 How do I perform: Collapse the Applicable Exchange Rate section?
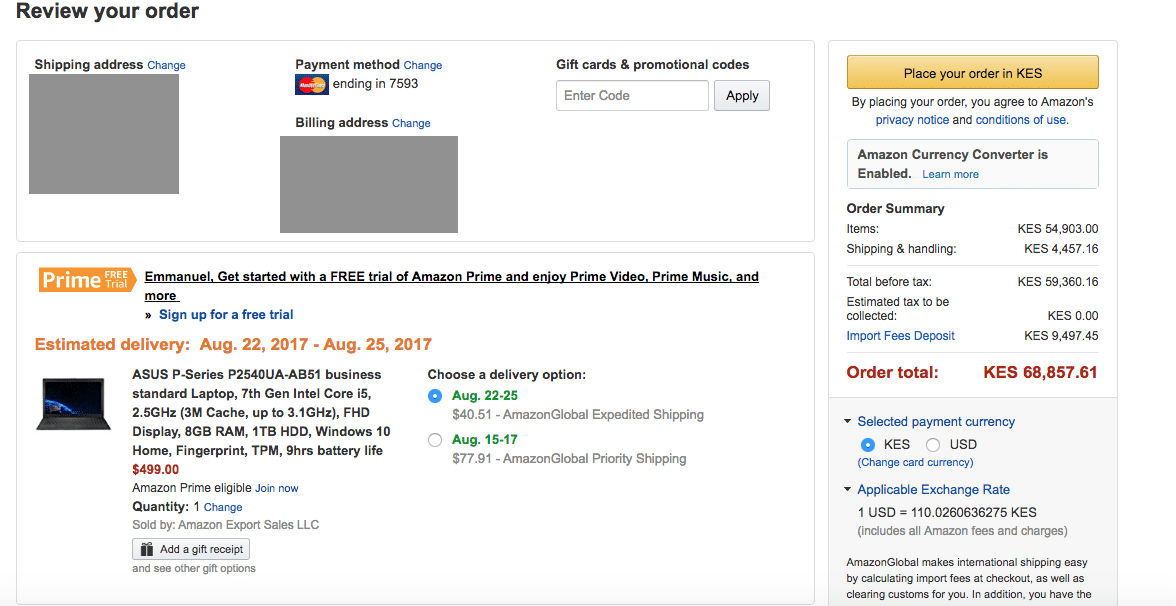(848, 490)
